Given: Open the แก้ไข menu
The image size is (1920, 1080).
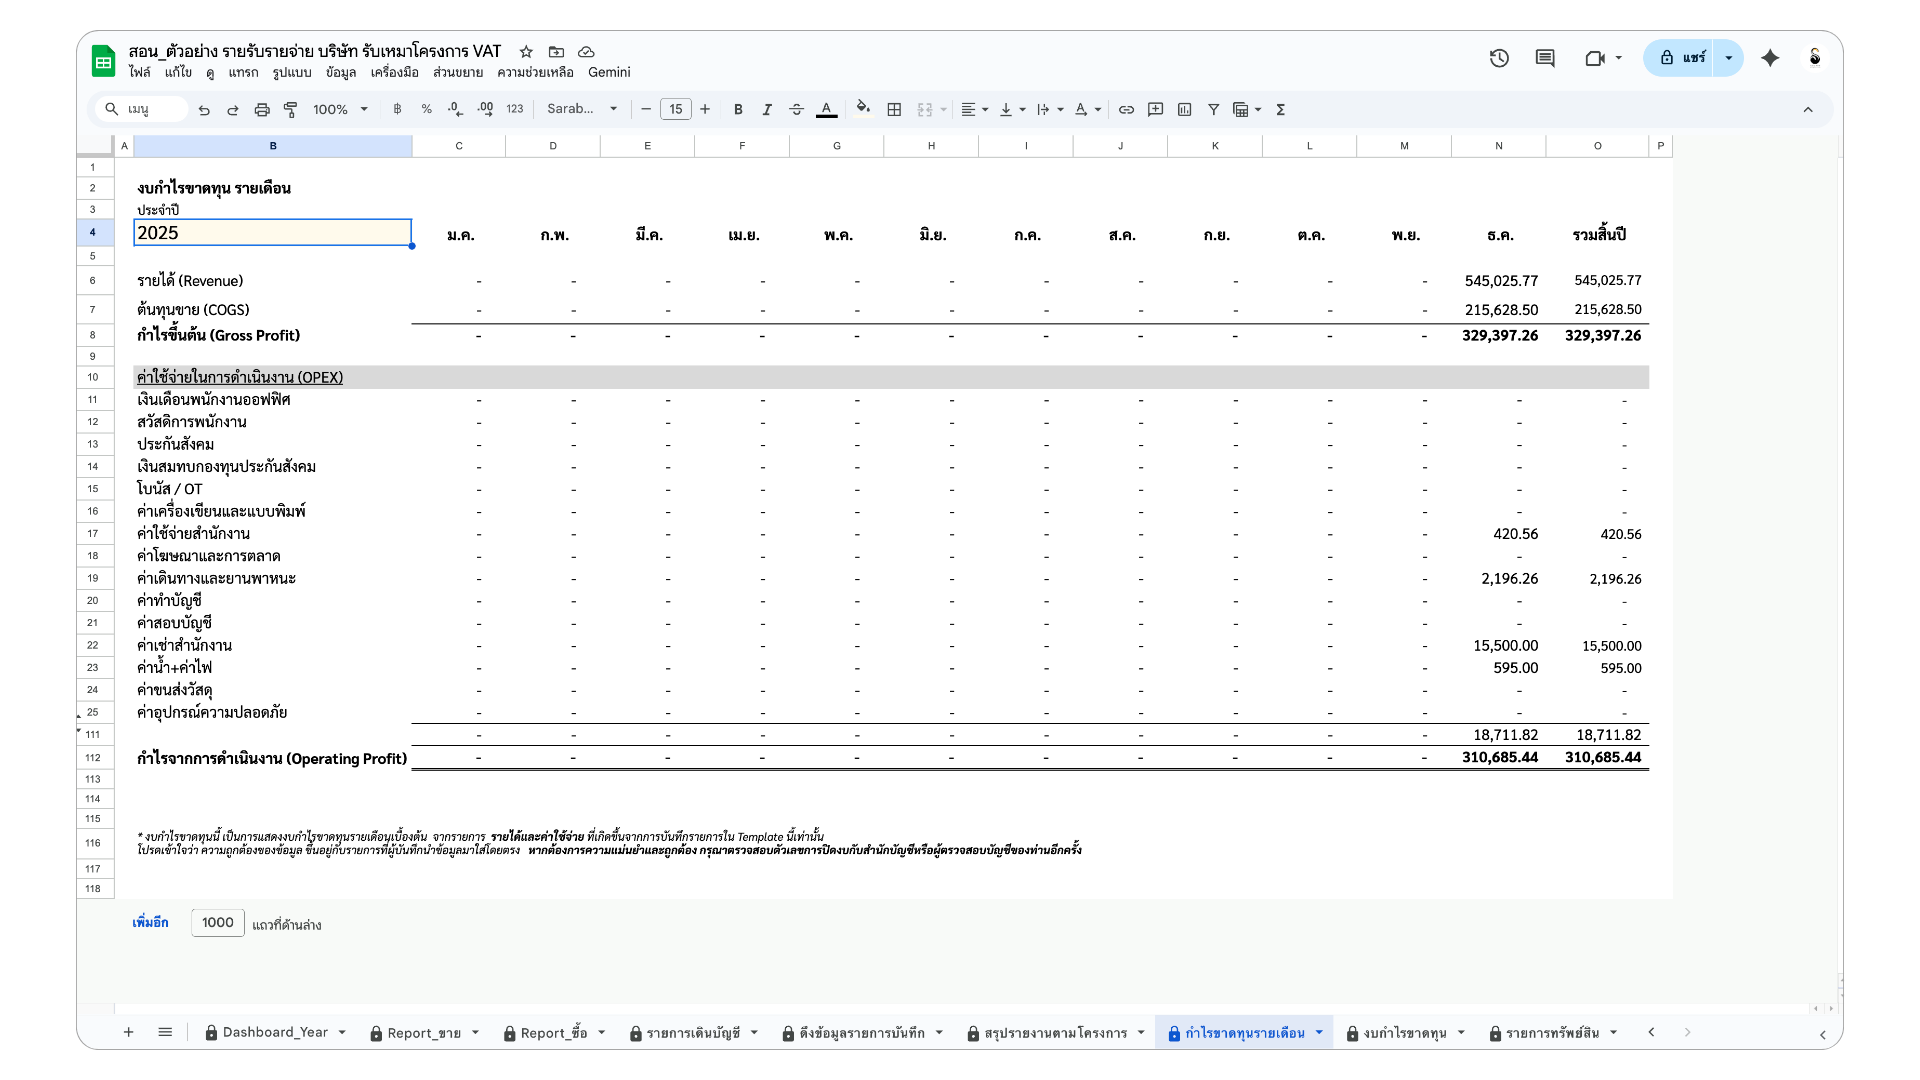Looking at the screenshot, I should coord(179,73).
